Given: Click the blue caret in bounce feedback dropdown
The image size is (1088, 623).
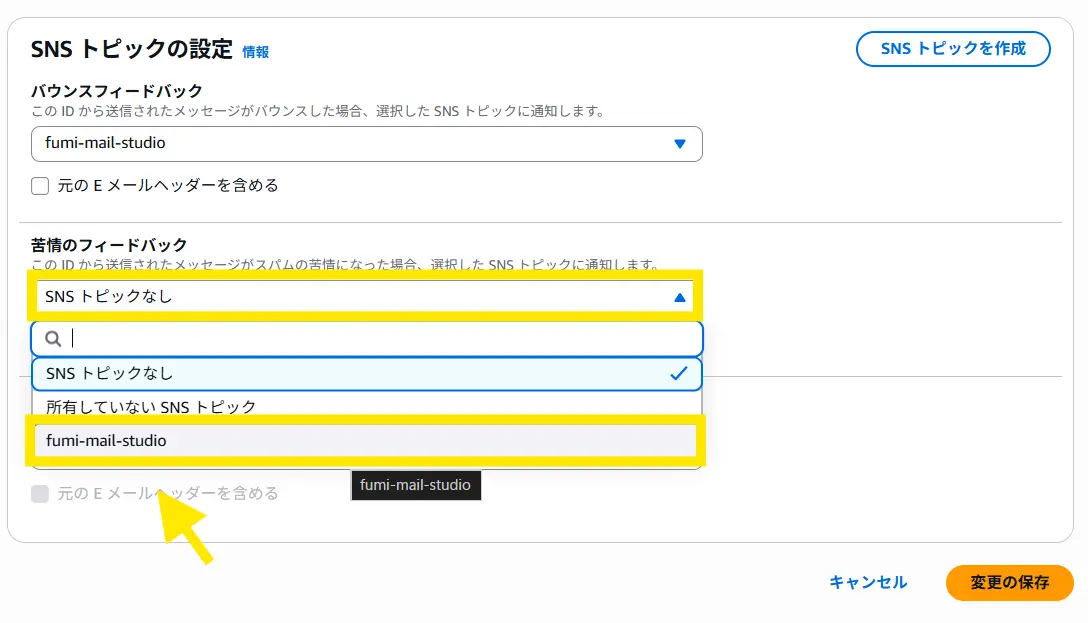Looking at the screenshot, I should pyautogui.click(x=680, y=144).
